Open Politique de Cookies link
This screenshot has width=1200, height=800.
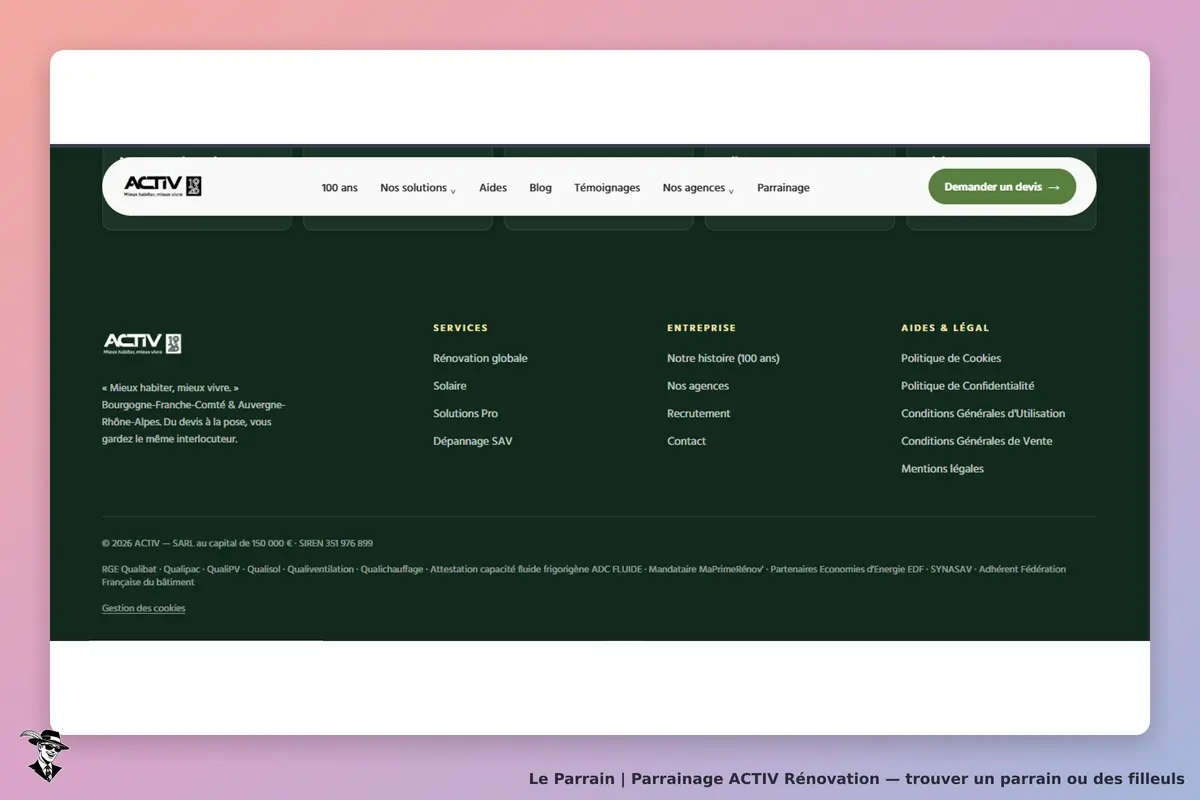(951, 358)
